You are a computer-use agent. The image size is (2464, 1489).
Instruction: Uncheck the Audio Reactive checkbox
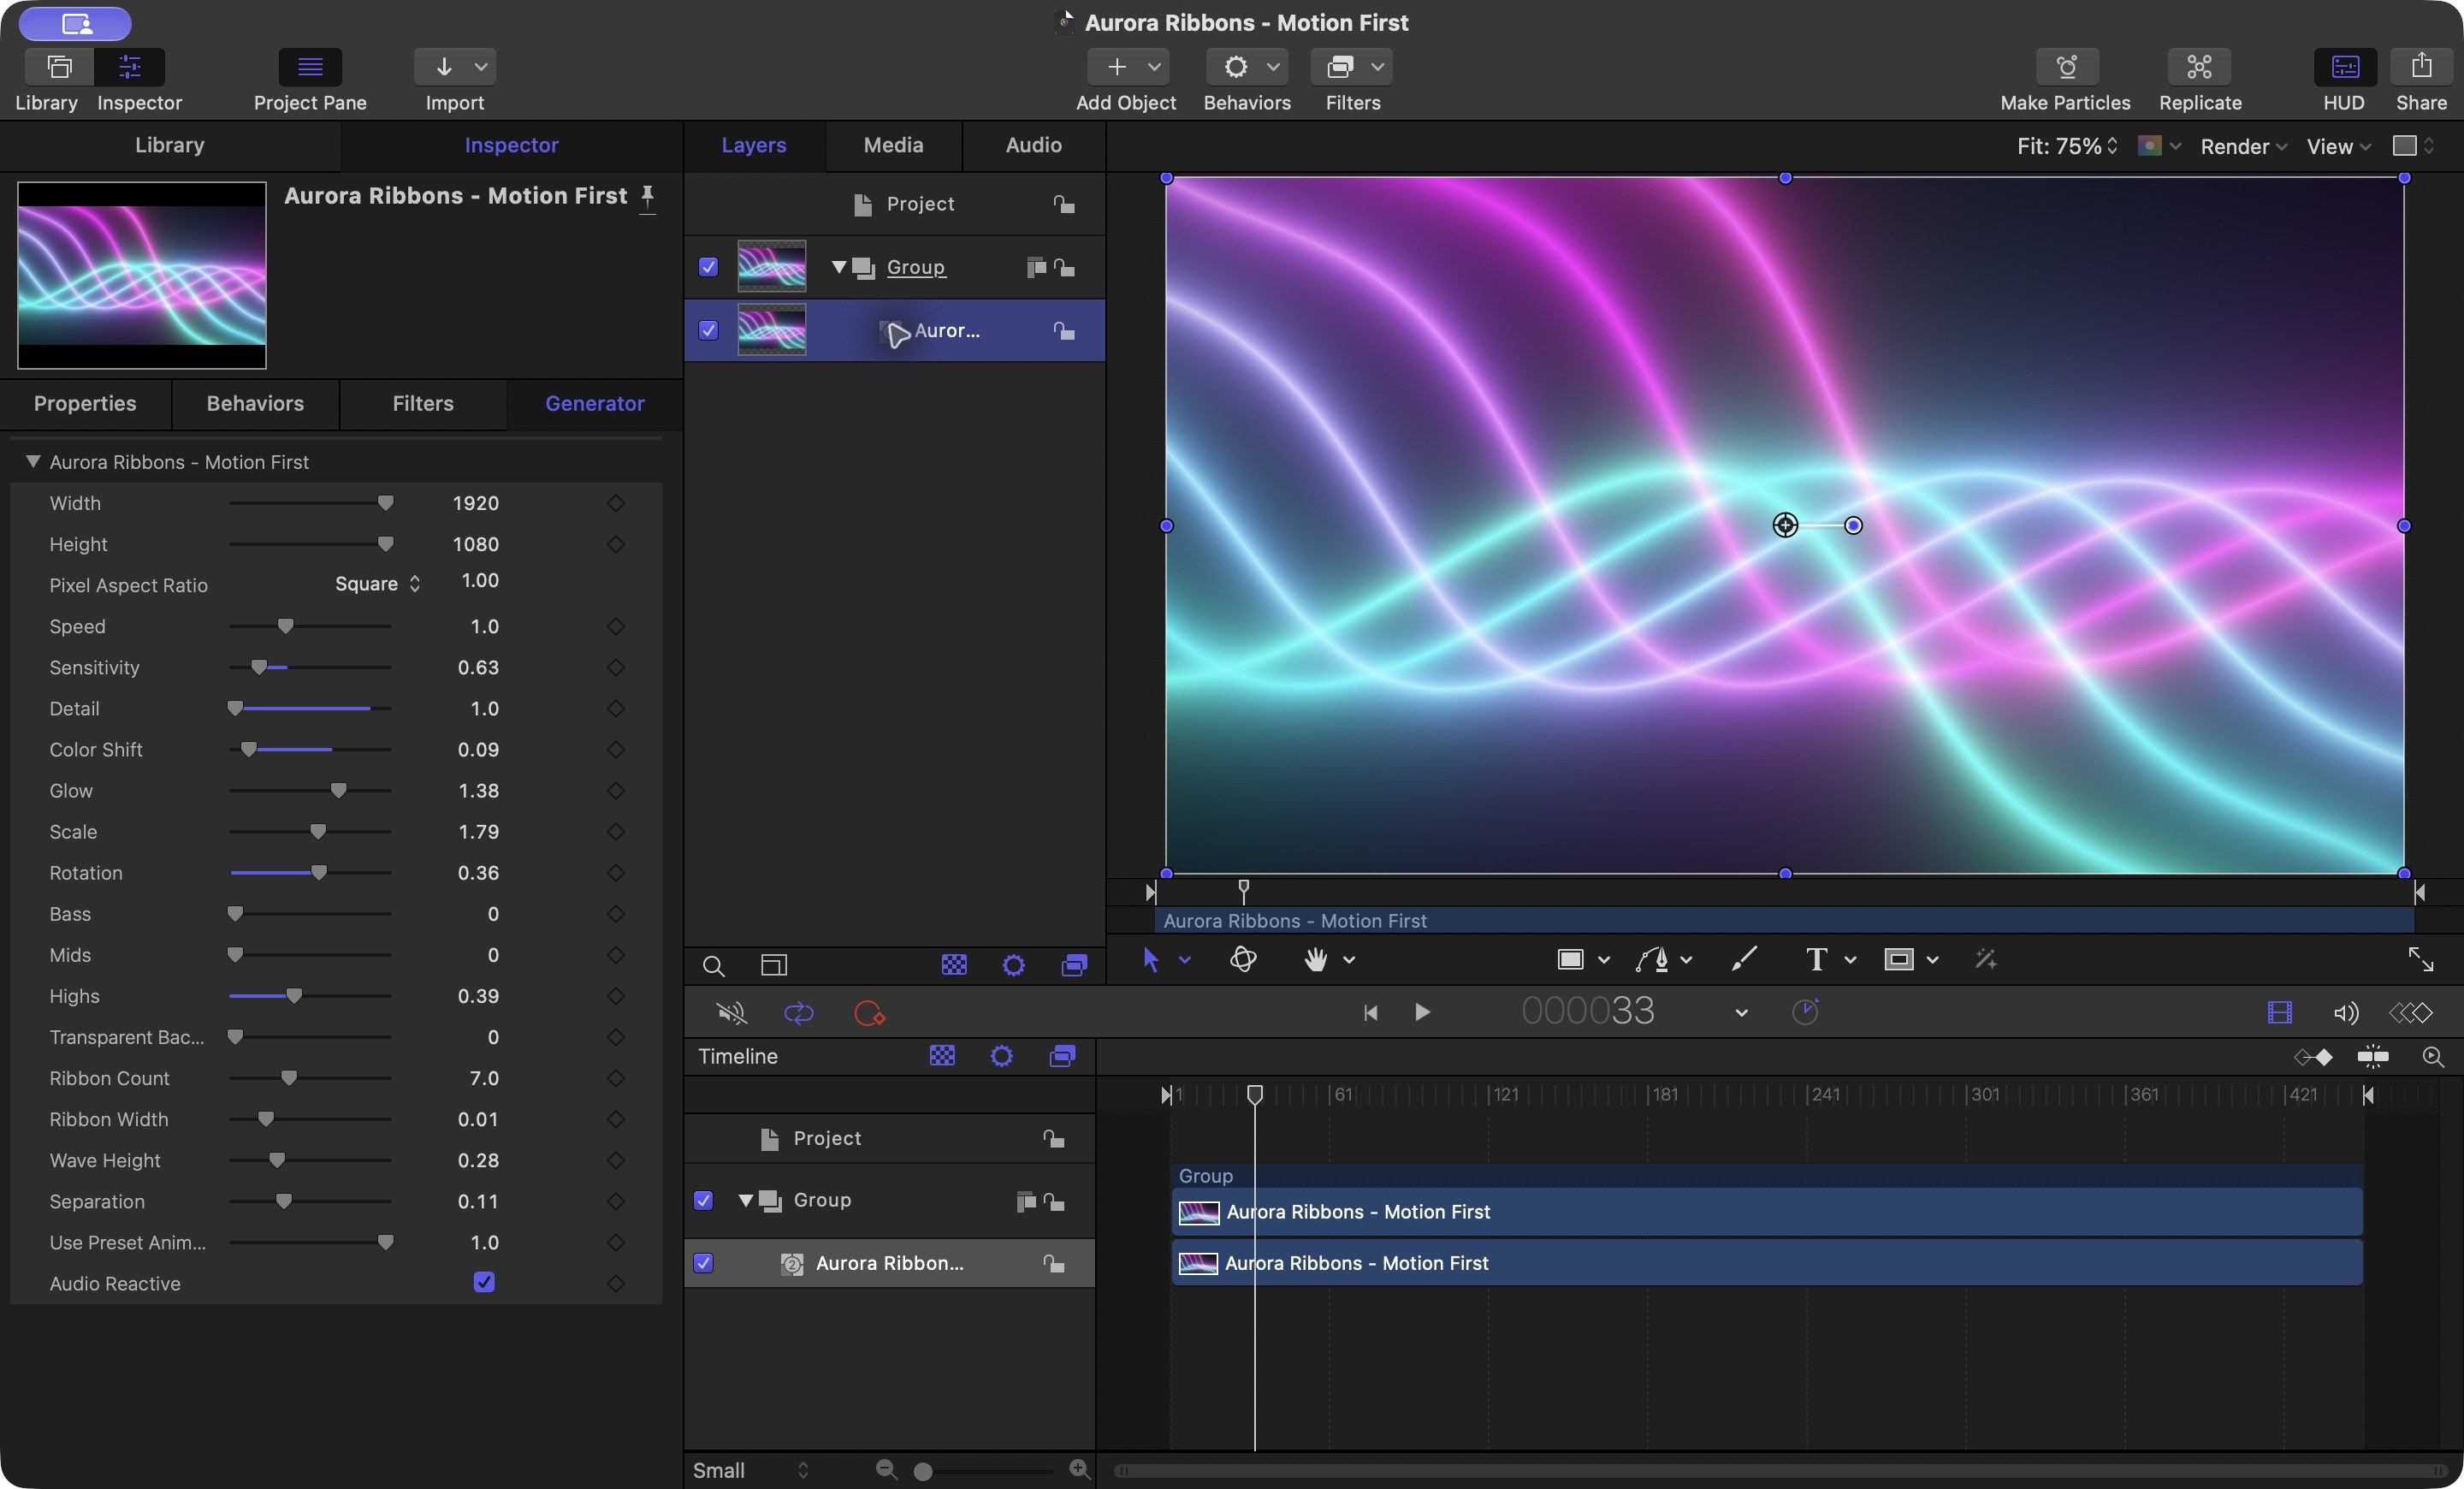pos(484,1282)
